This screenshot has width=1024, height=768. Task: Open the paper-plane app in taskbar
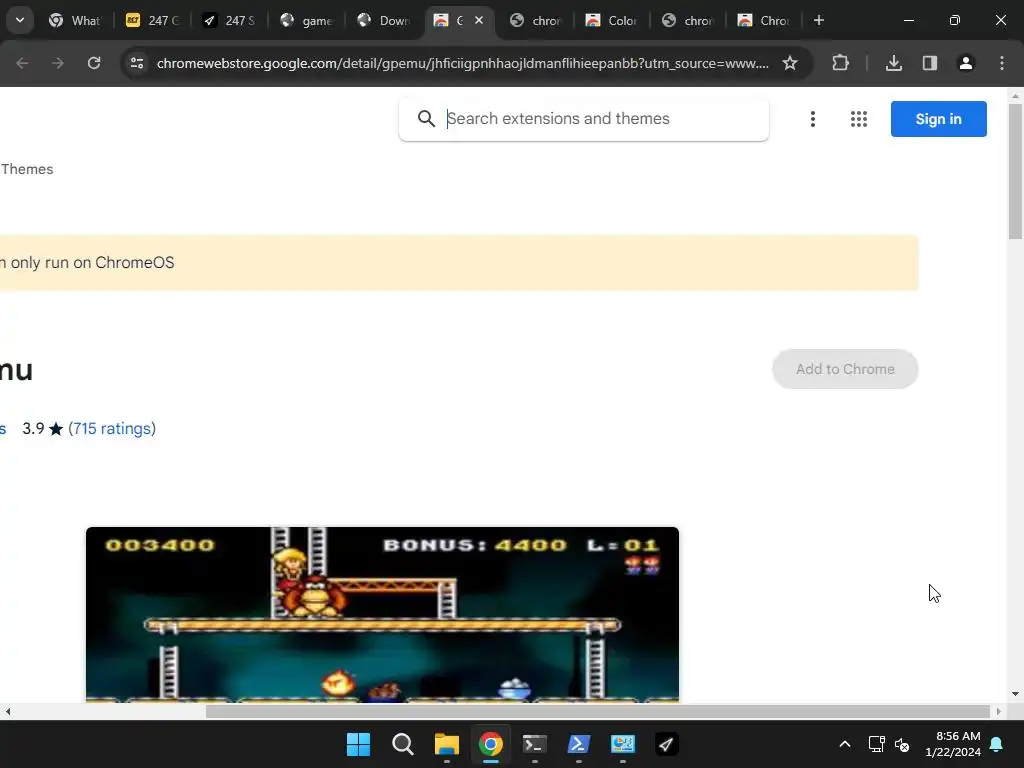pos(666,744)
